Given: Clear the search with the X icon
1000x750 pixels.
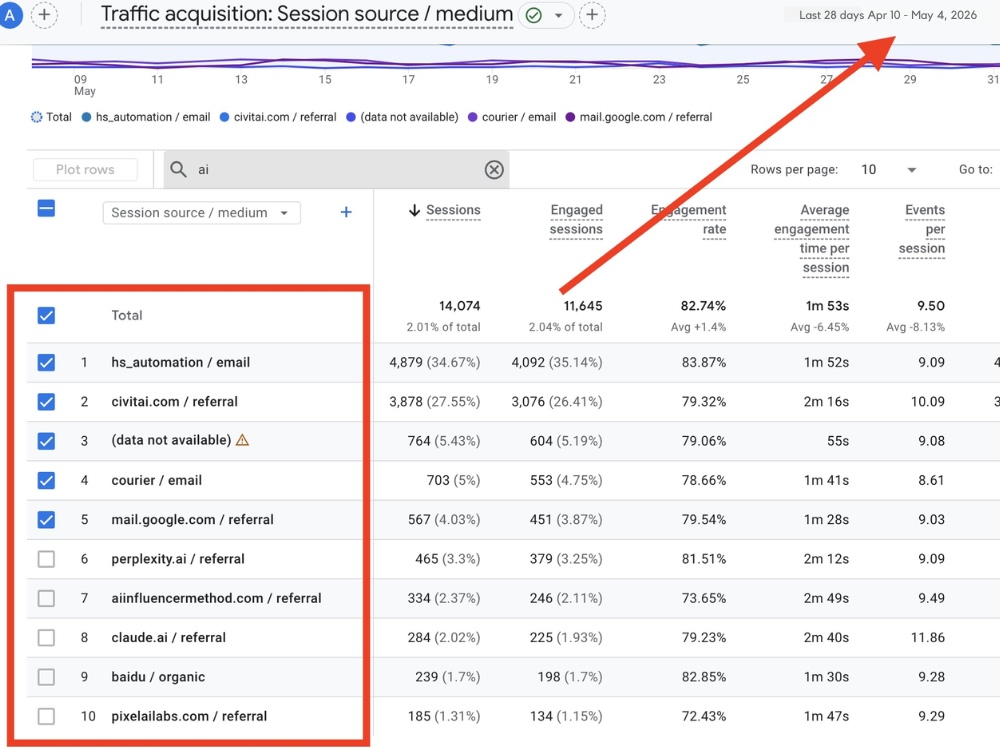Looking at the screenshot, I should (x=494, y=170).
